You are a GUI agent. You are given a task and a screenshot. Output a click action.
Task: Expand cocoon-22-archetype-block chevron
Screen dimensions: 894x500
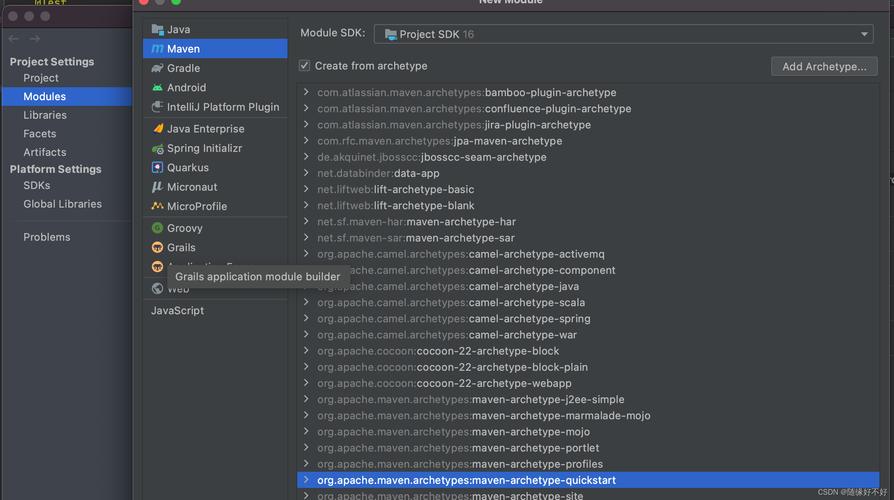(306, 350)
